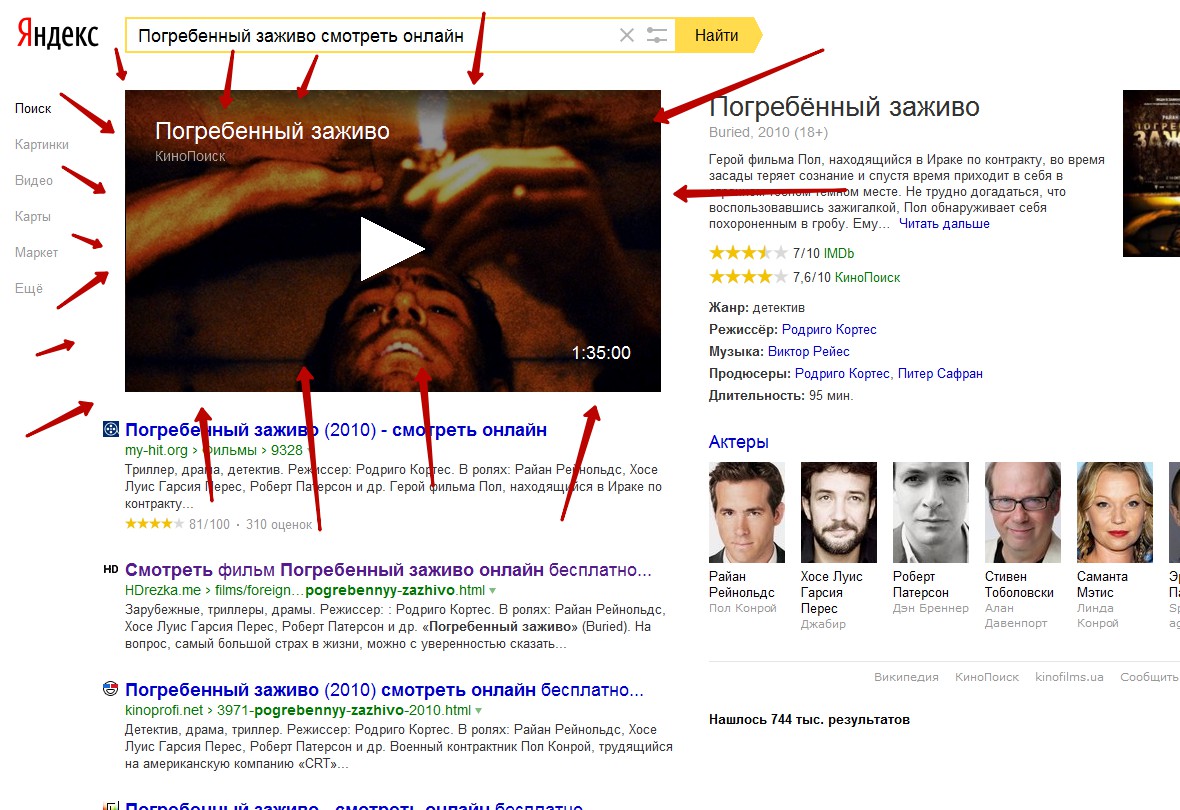Click the Погребённый заживо panel heading
Image resolution: width=1180 pixels, height=810 pixels.
[844, 107]
